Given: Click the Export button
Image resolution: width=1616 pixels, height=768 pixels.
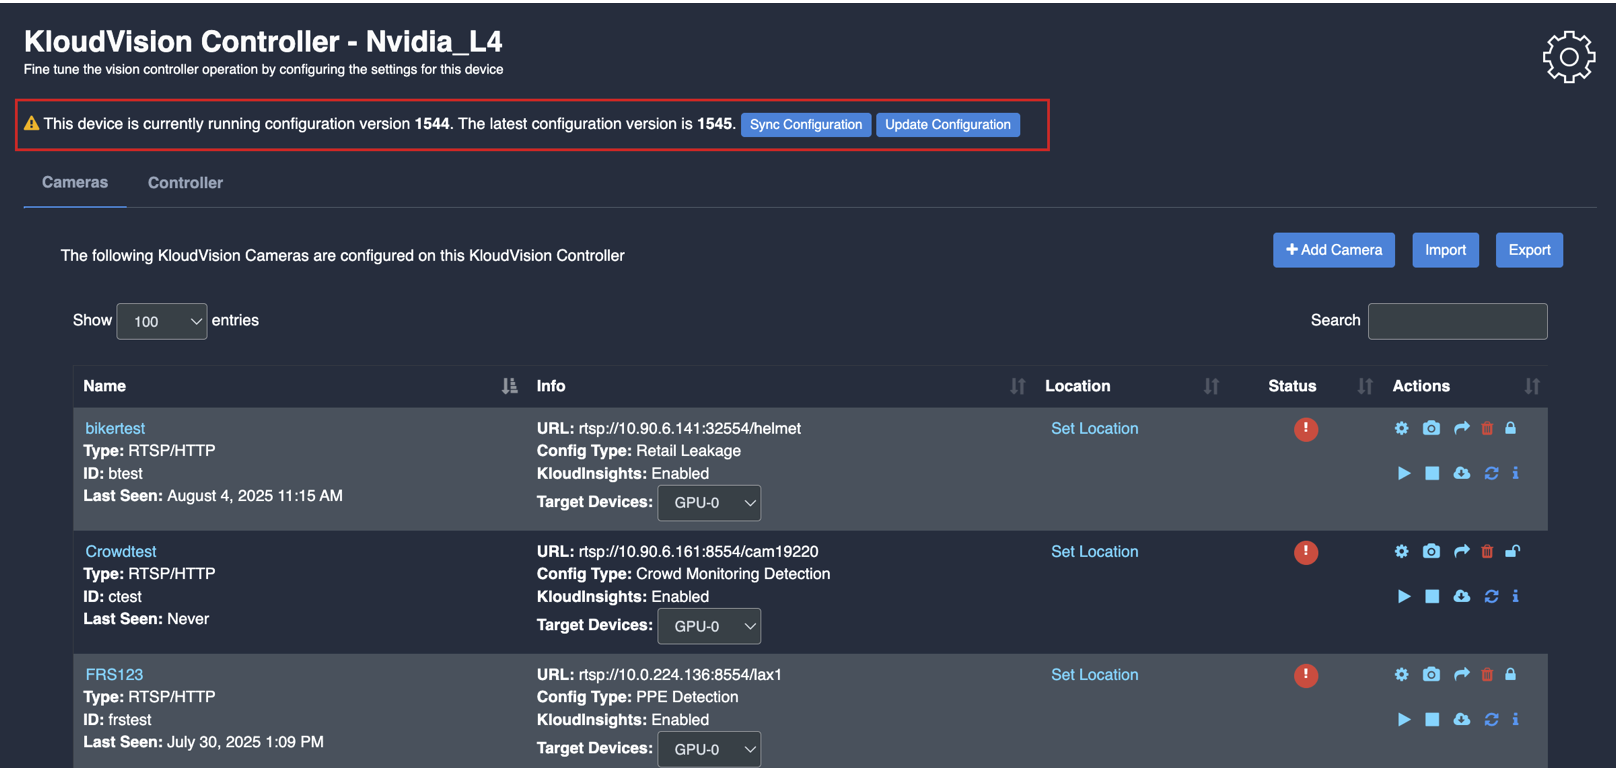Looking at the screenshot, I should click(1529, 250).
